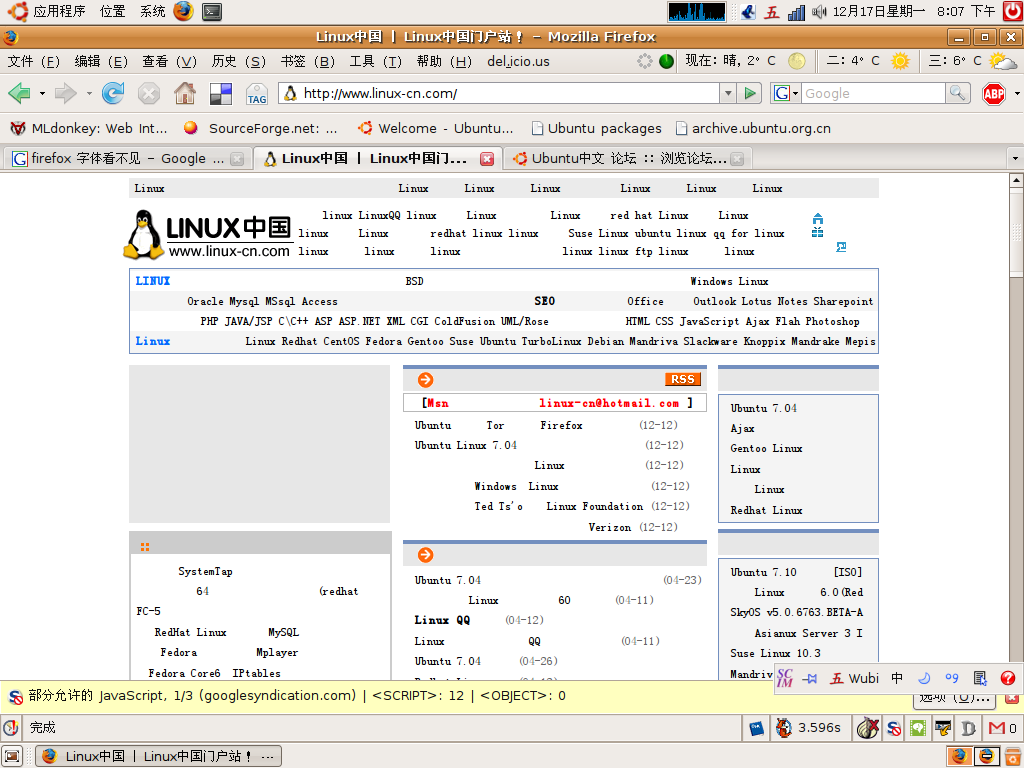
Task: Click the Stop loading button
Action: tap(149, 93)
